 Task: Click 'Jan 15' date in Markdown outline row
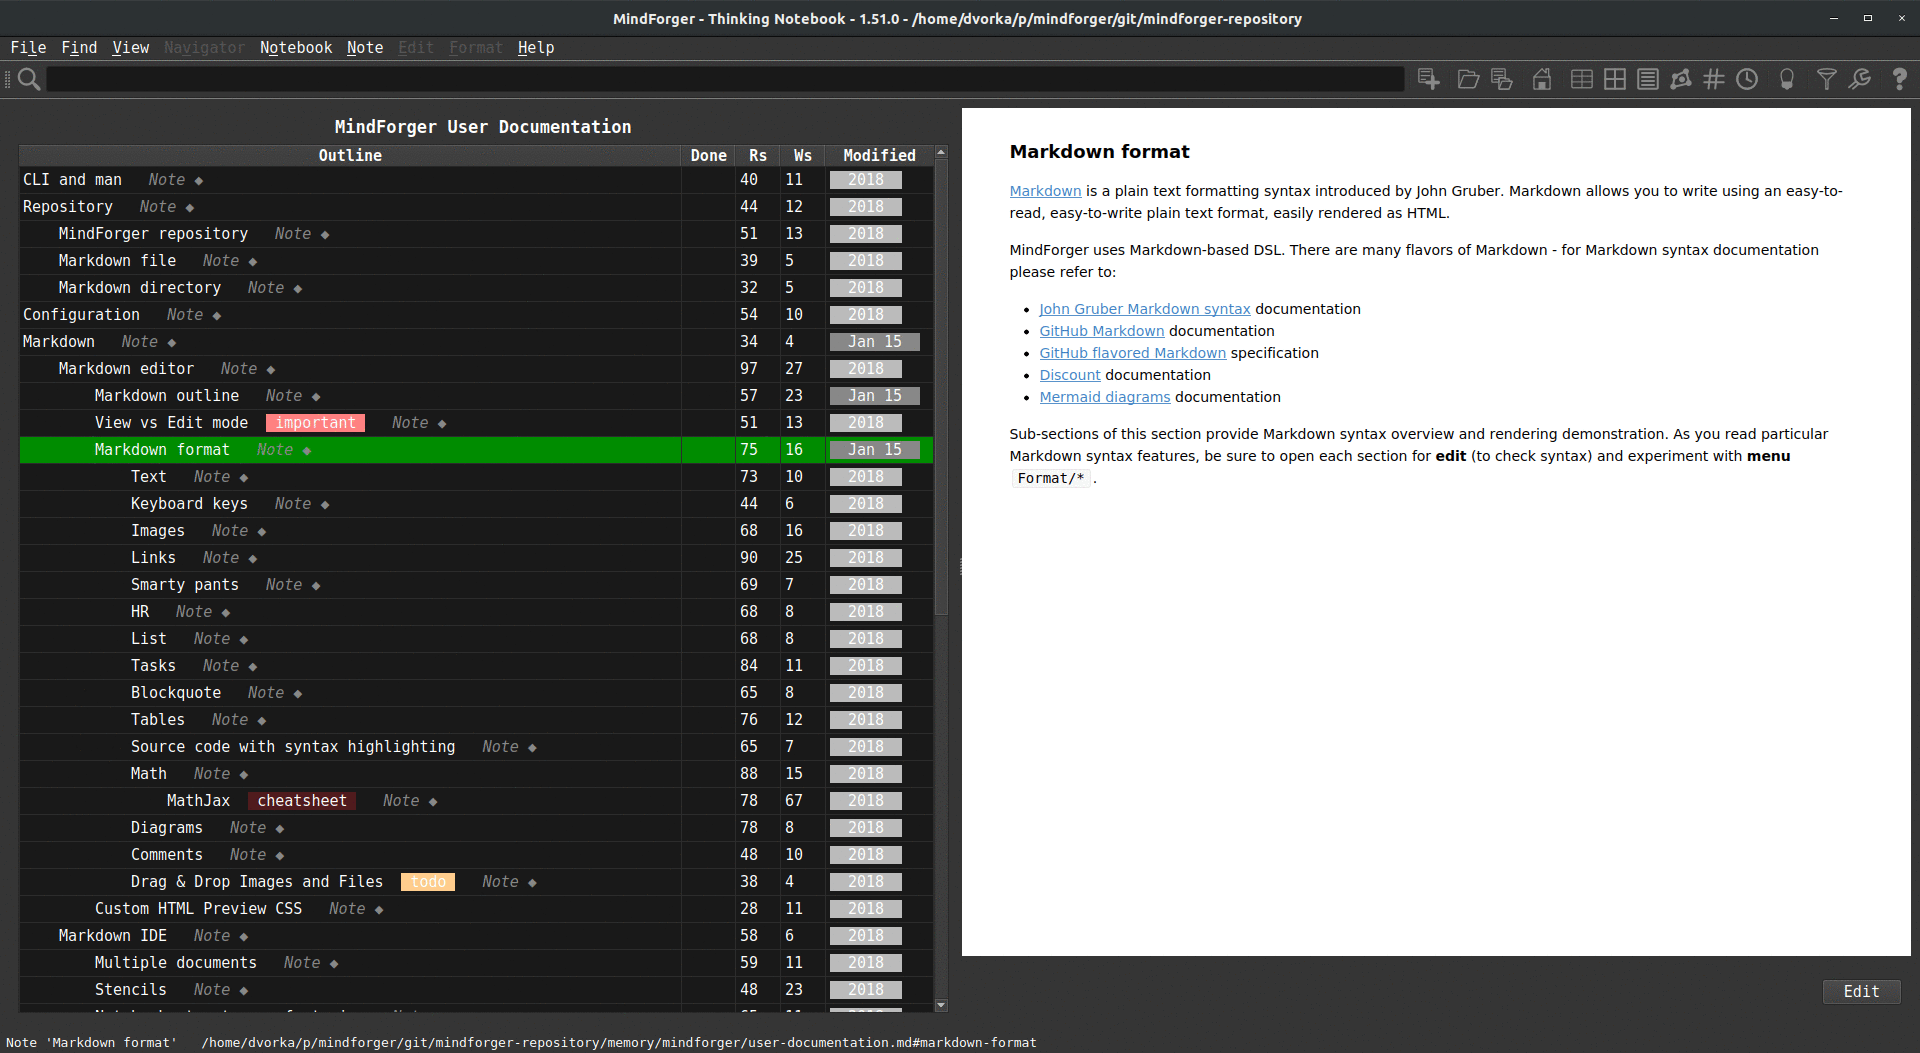(x=875, y=396)
